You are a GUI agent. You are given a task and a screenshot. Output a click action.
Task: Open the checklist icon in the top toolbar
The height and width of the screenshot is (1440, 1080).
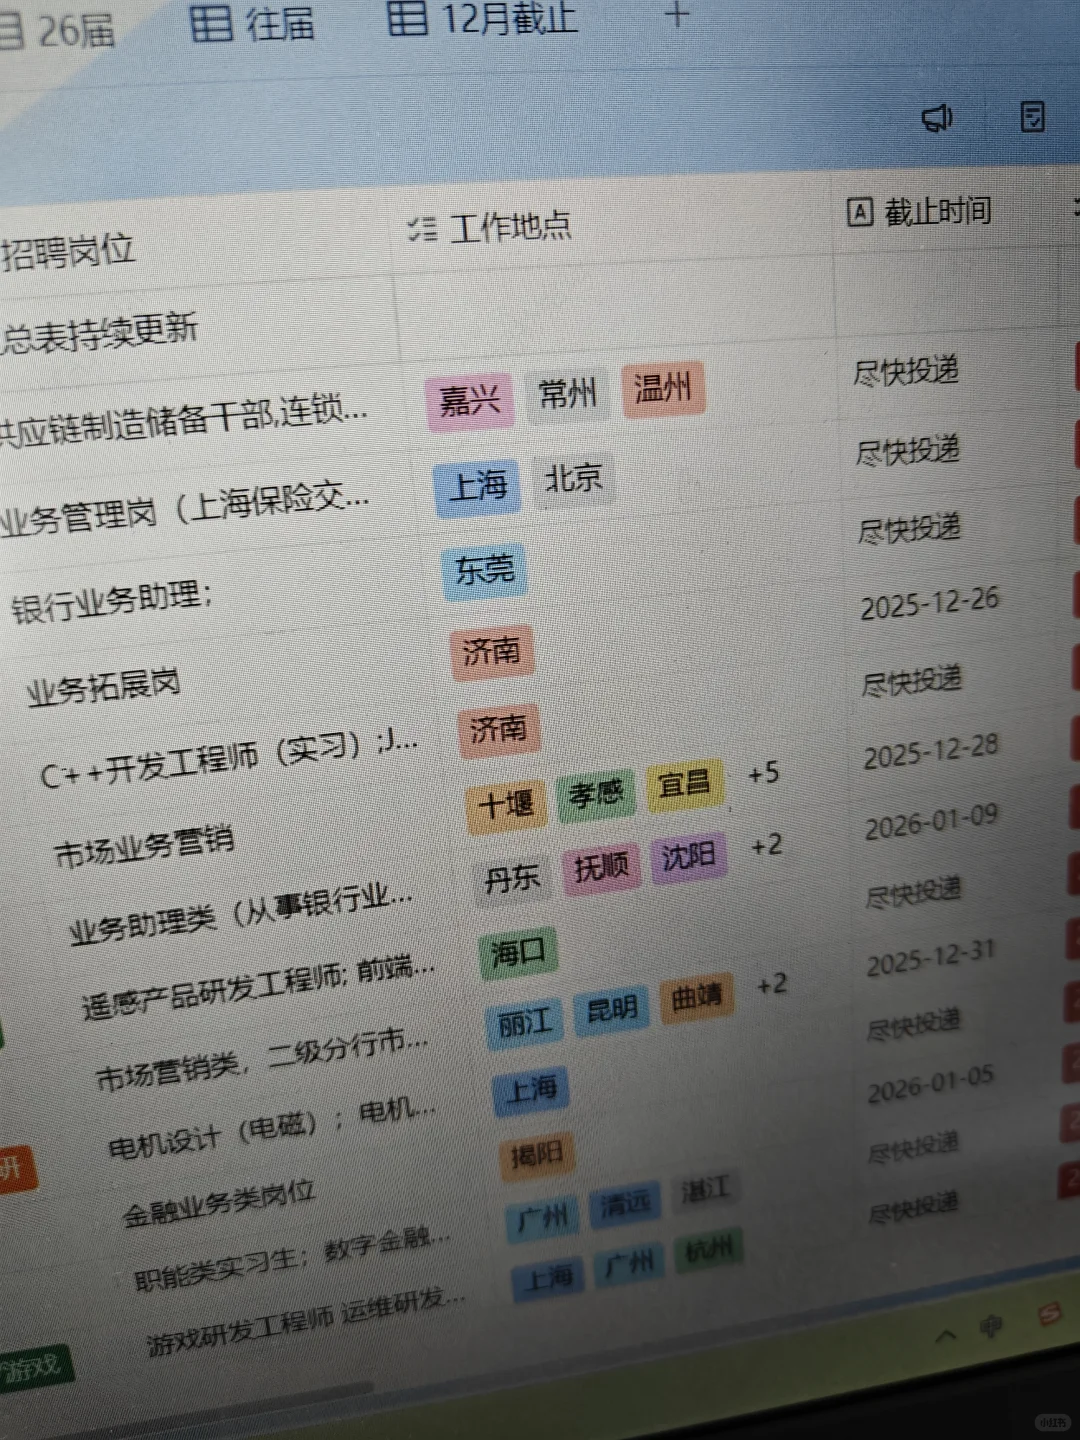click(x=1032, y=117)
